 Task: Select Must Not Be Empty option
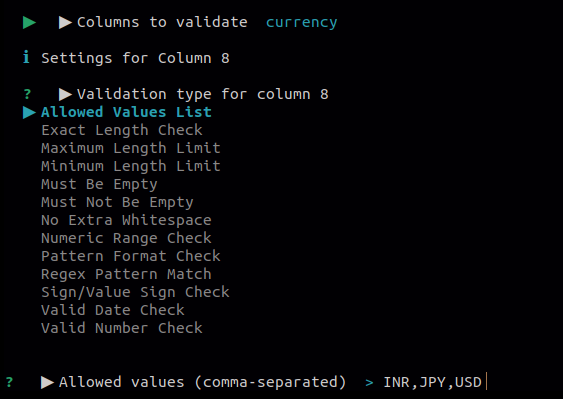tap(117, 202)
